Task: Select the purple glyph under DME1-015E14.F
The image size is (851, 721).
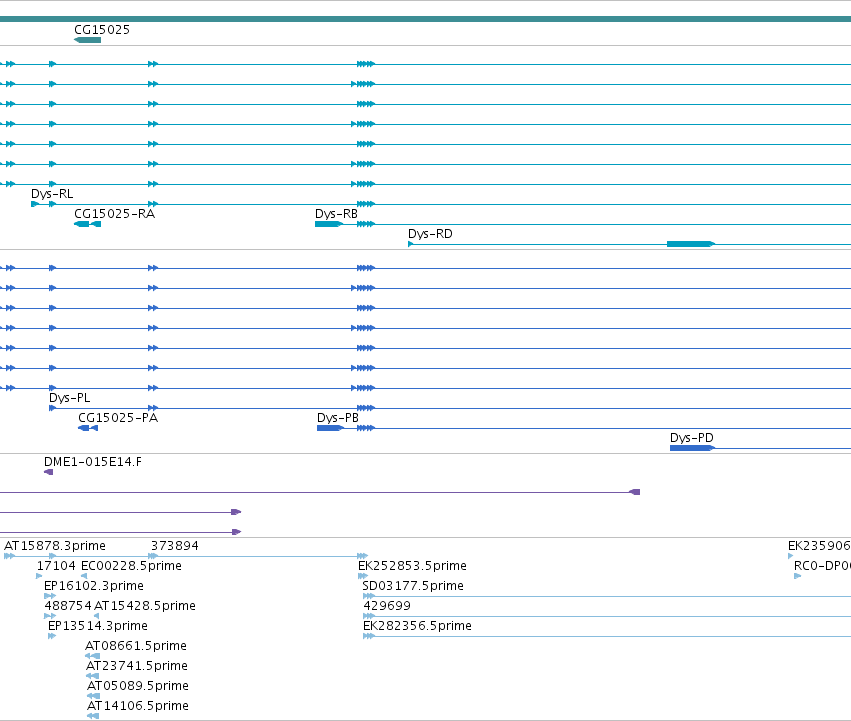Action: coord(48,472)
